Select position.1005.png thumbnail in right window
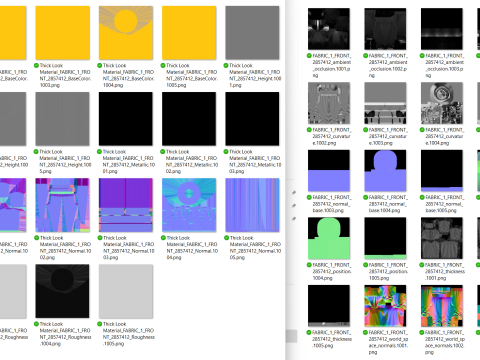The height and width of the screenshot is (360, 480). [x=385, y=238]
